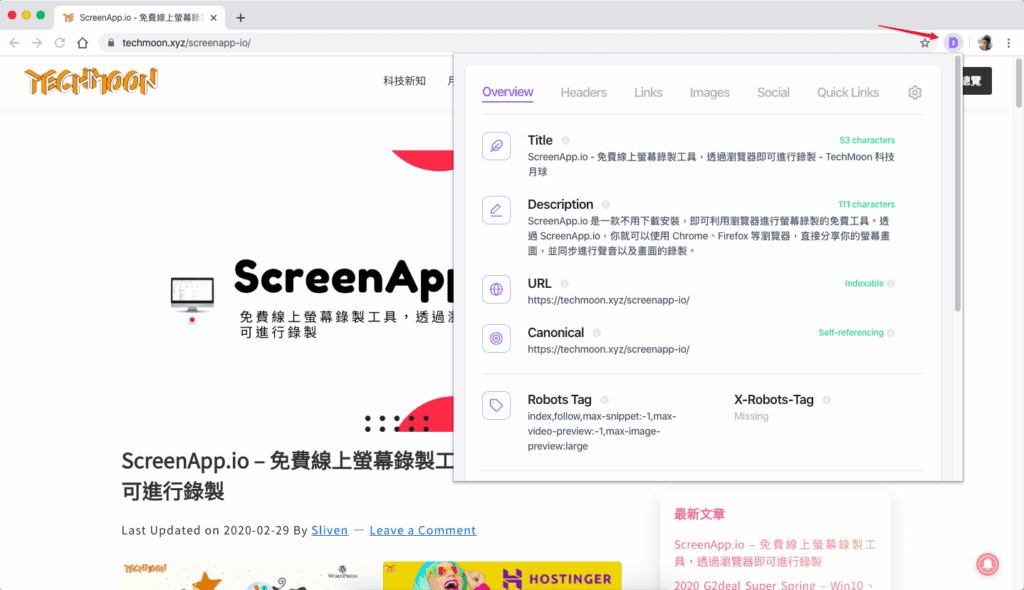Click the 53 characters title count
Viewport: 1024px width, 590px height.
pyautogui.click(x=867, y=140)
